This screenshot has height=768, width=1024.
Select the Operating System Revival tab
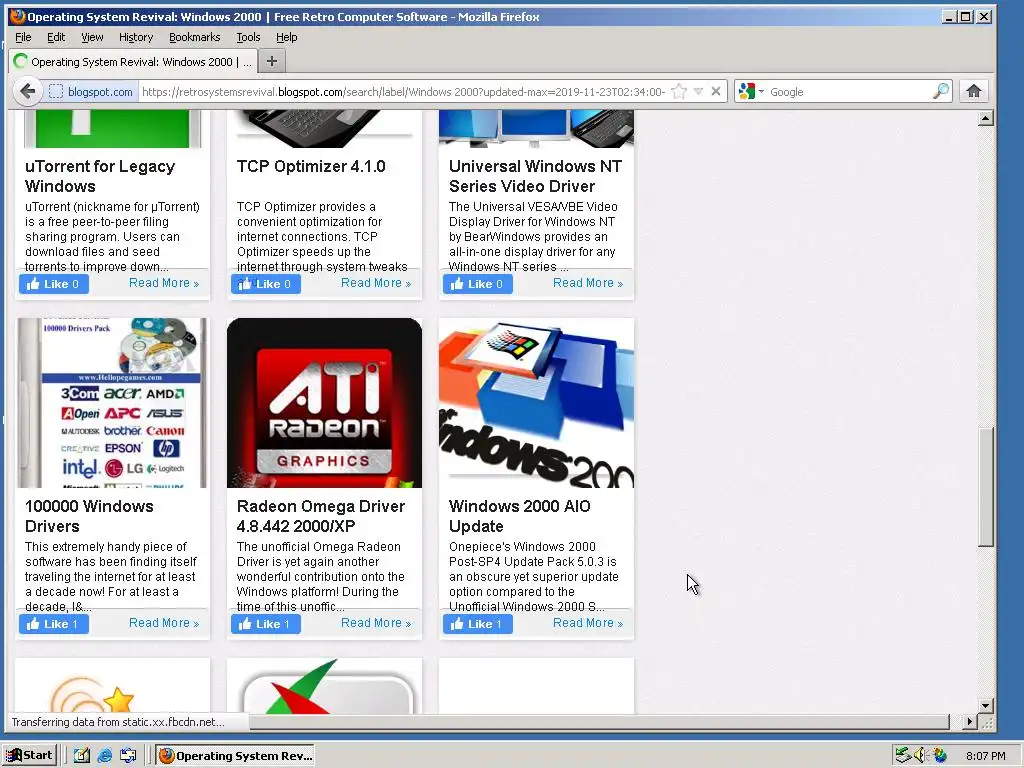tap(133, 61)
